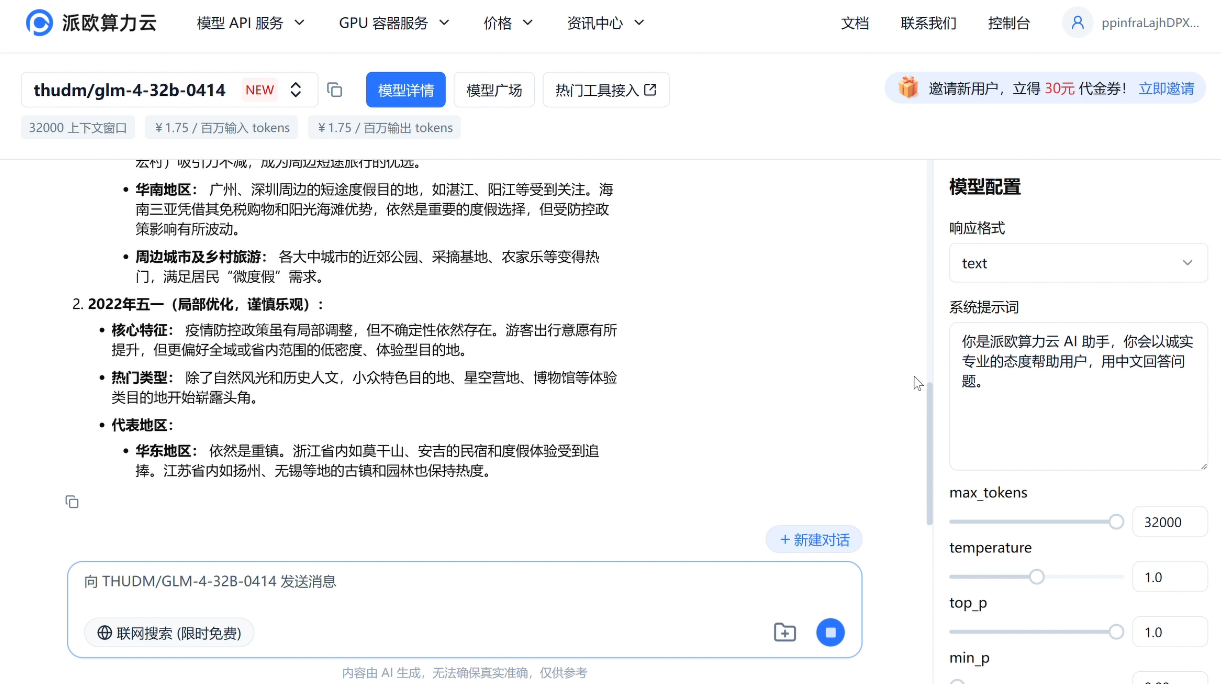The image size is (1221, 684).
Task: Click the gift icon in invite banner
Action: coord(908,88)
